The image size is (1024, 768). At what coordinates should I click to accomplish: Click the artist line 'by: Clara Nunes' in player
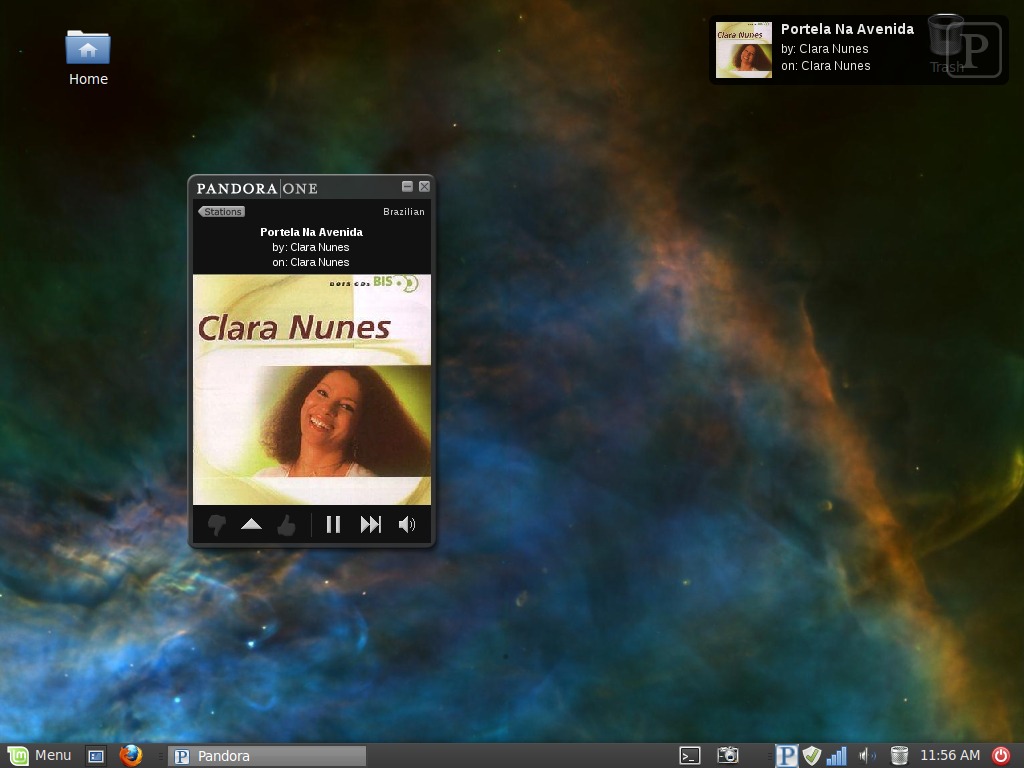[311, 247]
